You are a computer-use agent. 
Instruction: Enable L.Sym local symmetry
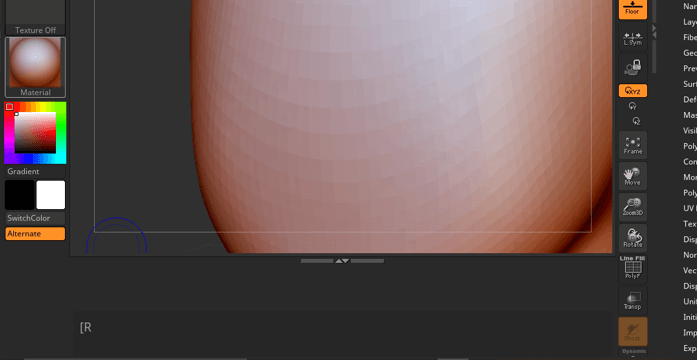[x=633, y=37]
